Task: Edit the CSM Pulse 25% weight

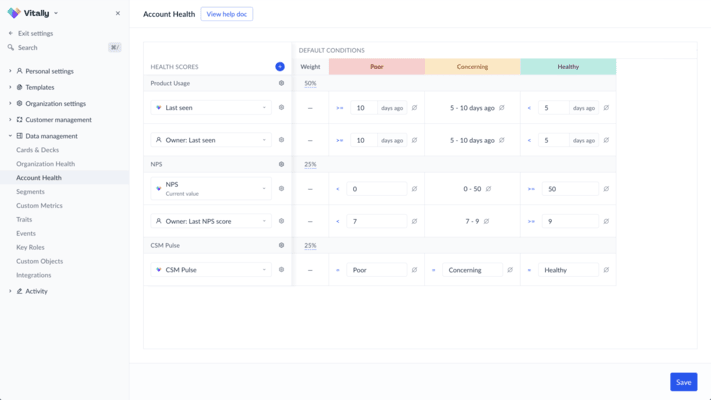Action: 310,245
